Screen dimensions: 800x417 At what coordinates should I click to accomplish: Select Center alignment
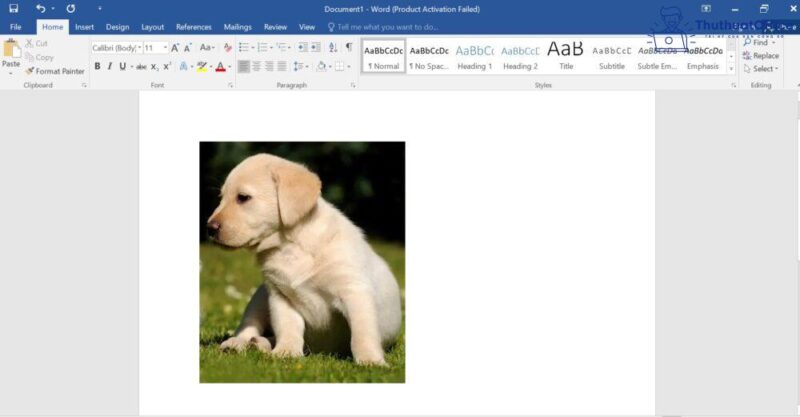click(x=257, y=66)
